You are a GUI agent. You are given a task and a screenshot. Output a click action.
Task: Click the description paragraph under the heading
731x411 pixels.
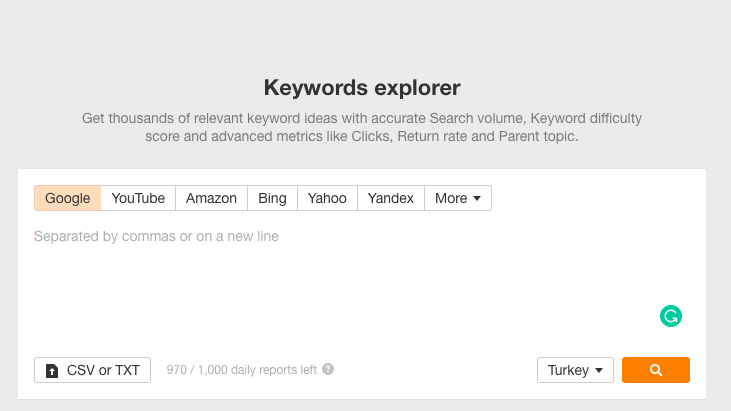(362, 127)
